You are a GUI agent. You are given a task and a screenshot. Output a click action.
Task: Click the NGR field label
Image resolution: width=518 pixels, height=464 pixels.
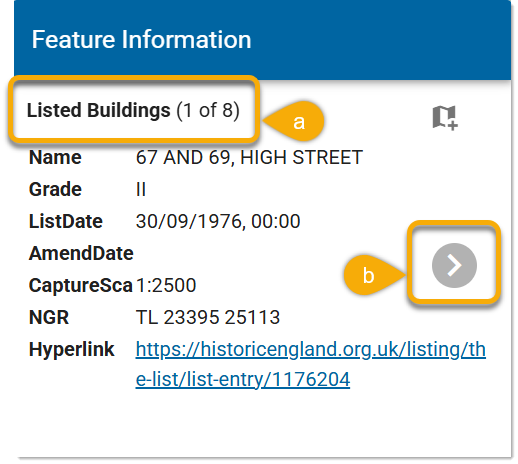click(49, 317)
